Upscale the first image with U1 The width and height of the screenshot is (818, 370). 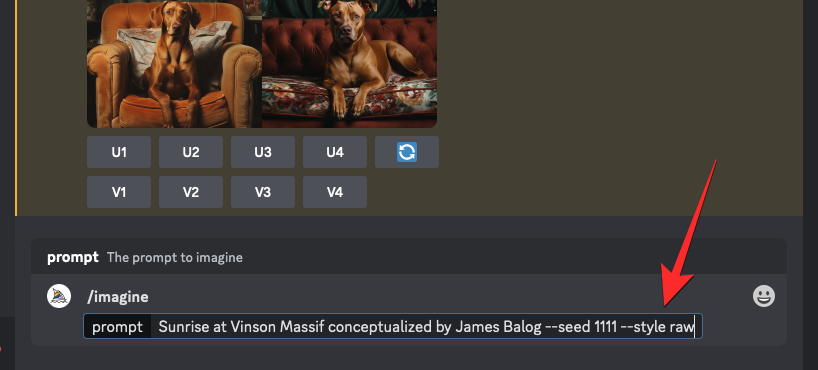[x=119, y=152]
